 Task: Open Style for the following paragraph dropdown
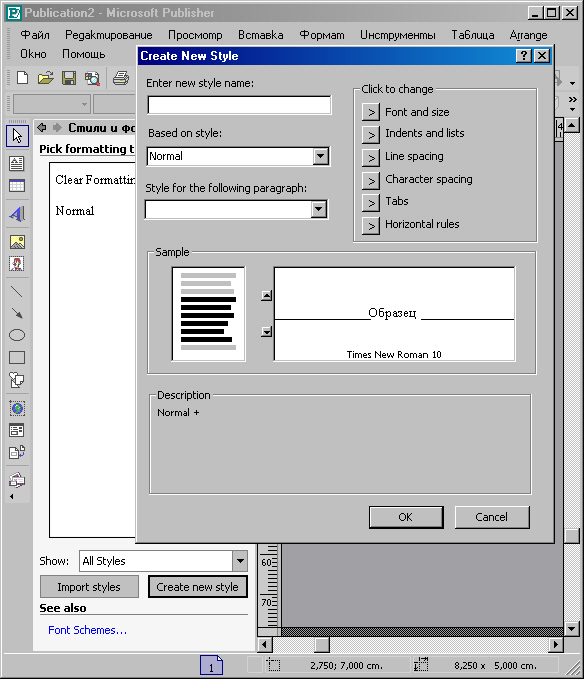tap(319, 210)
